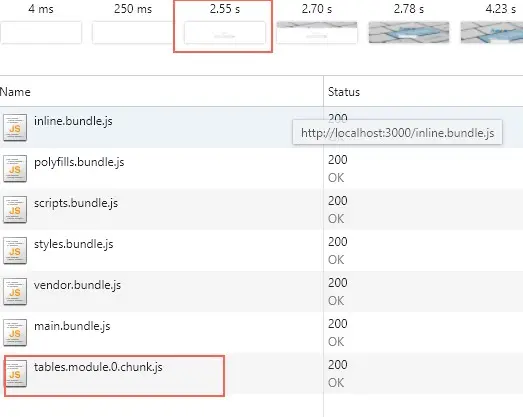Click the vendor.bundle.js JS file icon

[x=15, y=292]
